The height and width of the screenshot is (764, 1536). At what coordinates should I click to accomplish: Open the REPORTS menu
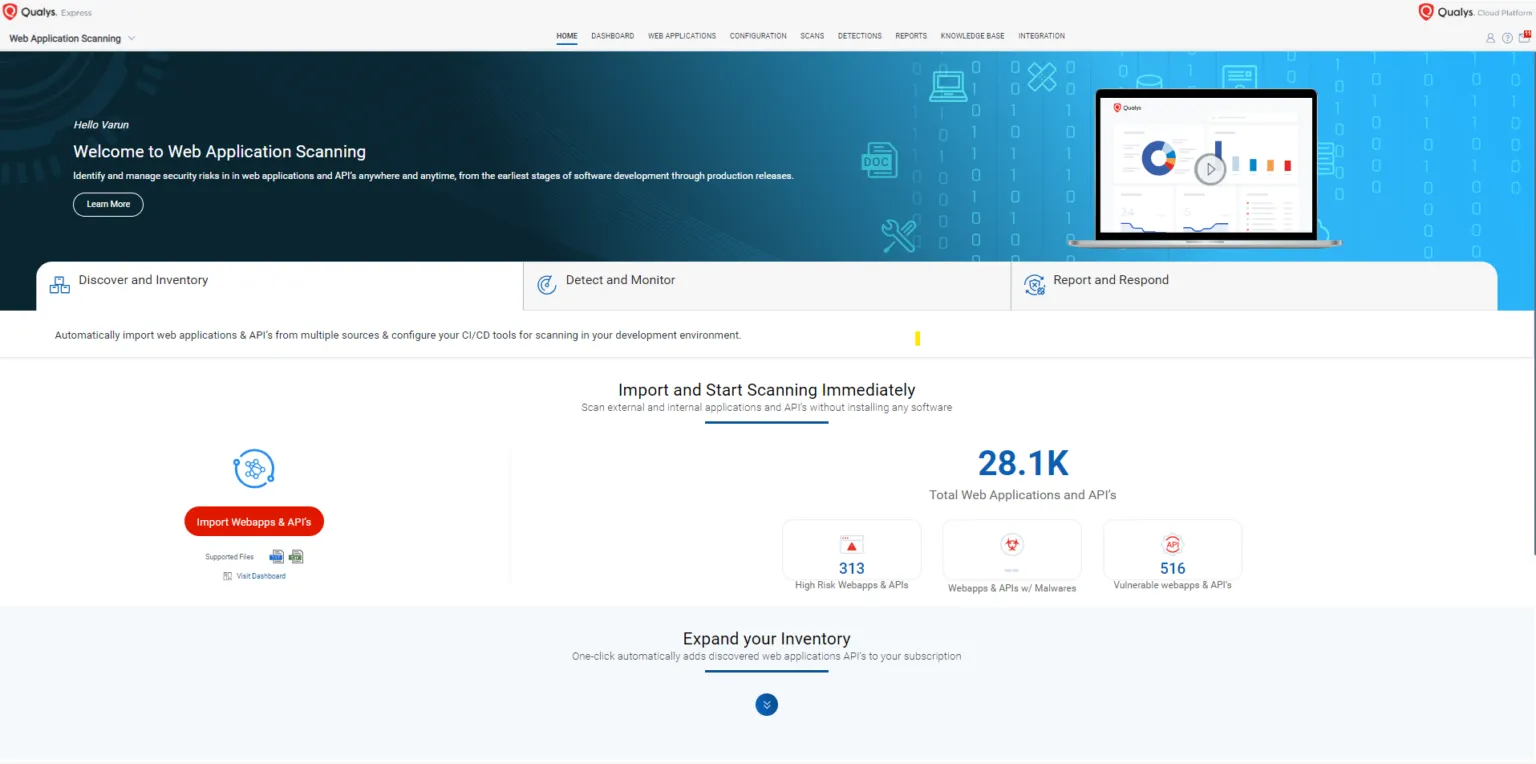click(911, 36)
